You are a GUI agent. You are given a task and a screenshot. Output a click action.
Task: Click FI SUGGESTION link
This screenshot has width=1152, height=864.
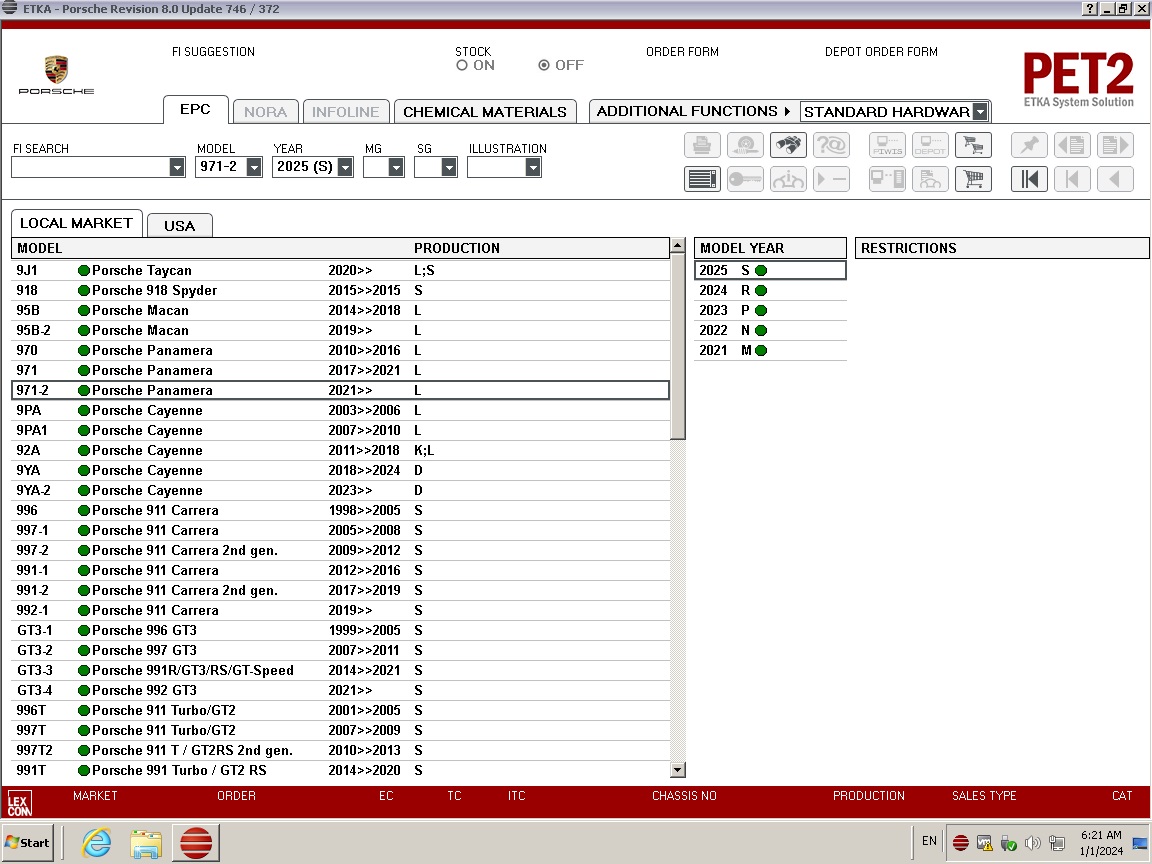coord(213,52)
